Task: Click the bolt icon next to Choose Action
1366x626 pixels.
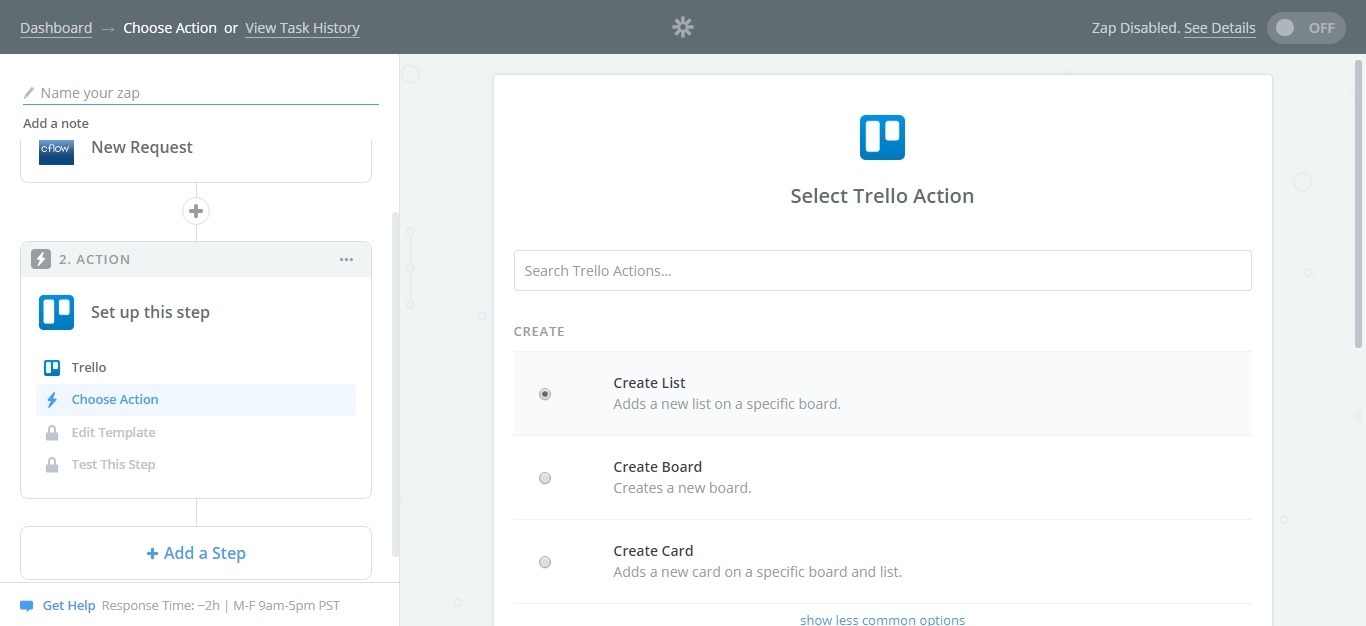Action: pos(52,400)
